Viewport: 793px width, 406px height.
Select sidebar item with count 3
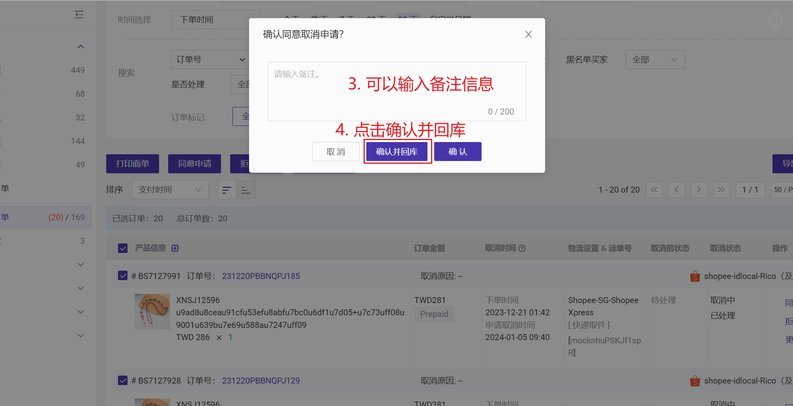click(x=46, y=242)
